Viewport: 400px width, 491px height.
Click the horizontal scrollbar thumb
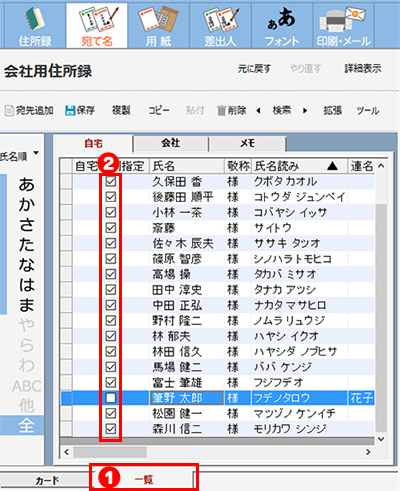click(x=110, y=452)
